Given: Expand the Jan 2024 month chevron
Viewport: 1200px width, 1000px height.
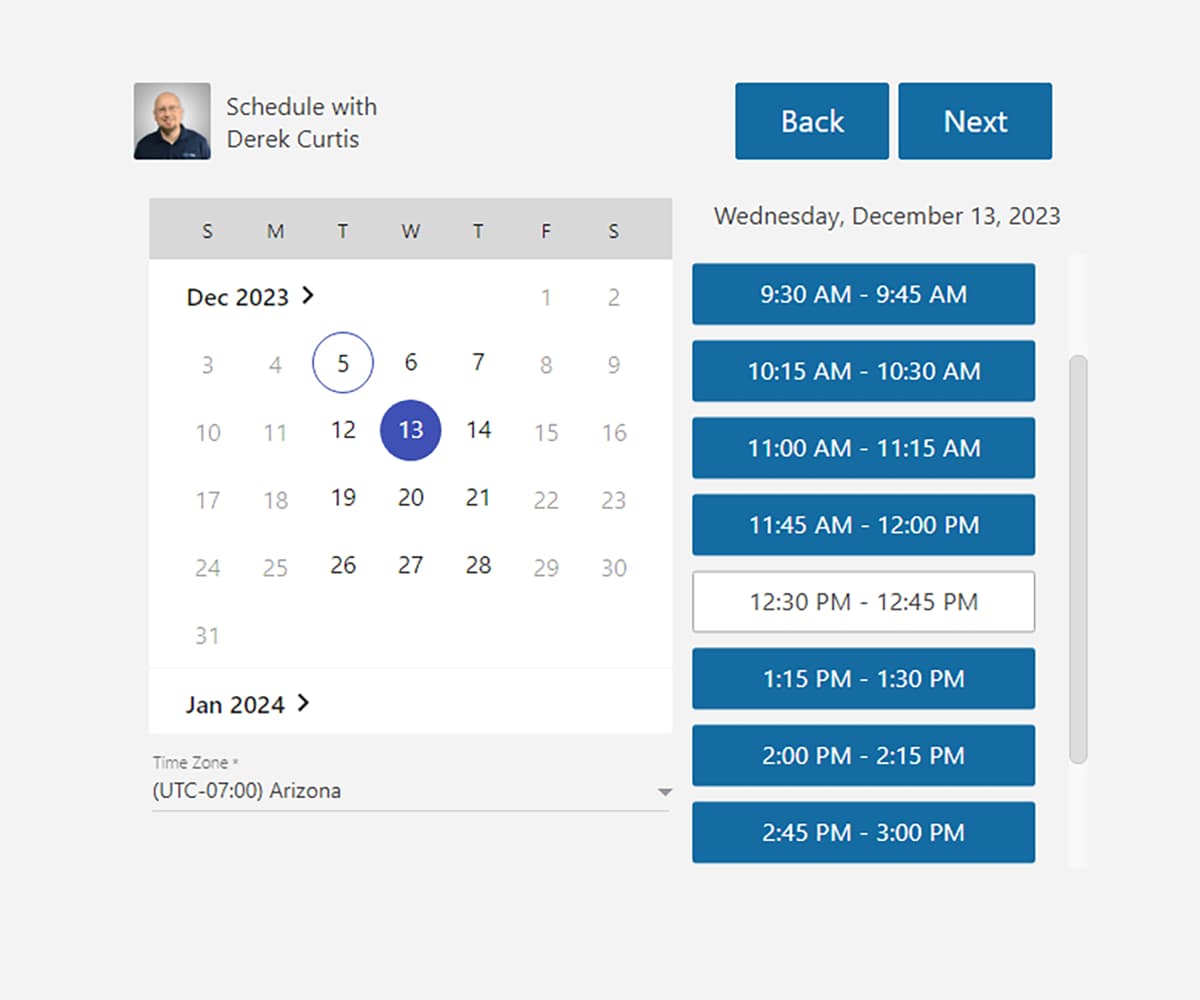Looking at the screenshot, I should [304, 703].
